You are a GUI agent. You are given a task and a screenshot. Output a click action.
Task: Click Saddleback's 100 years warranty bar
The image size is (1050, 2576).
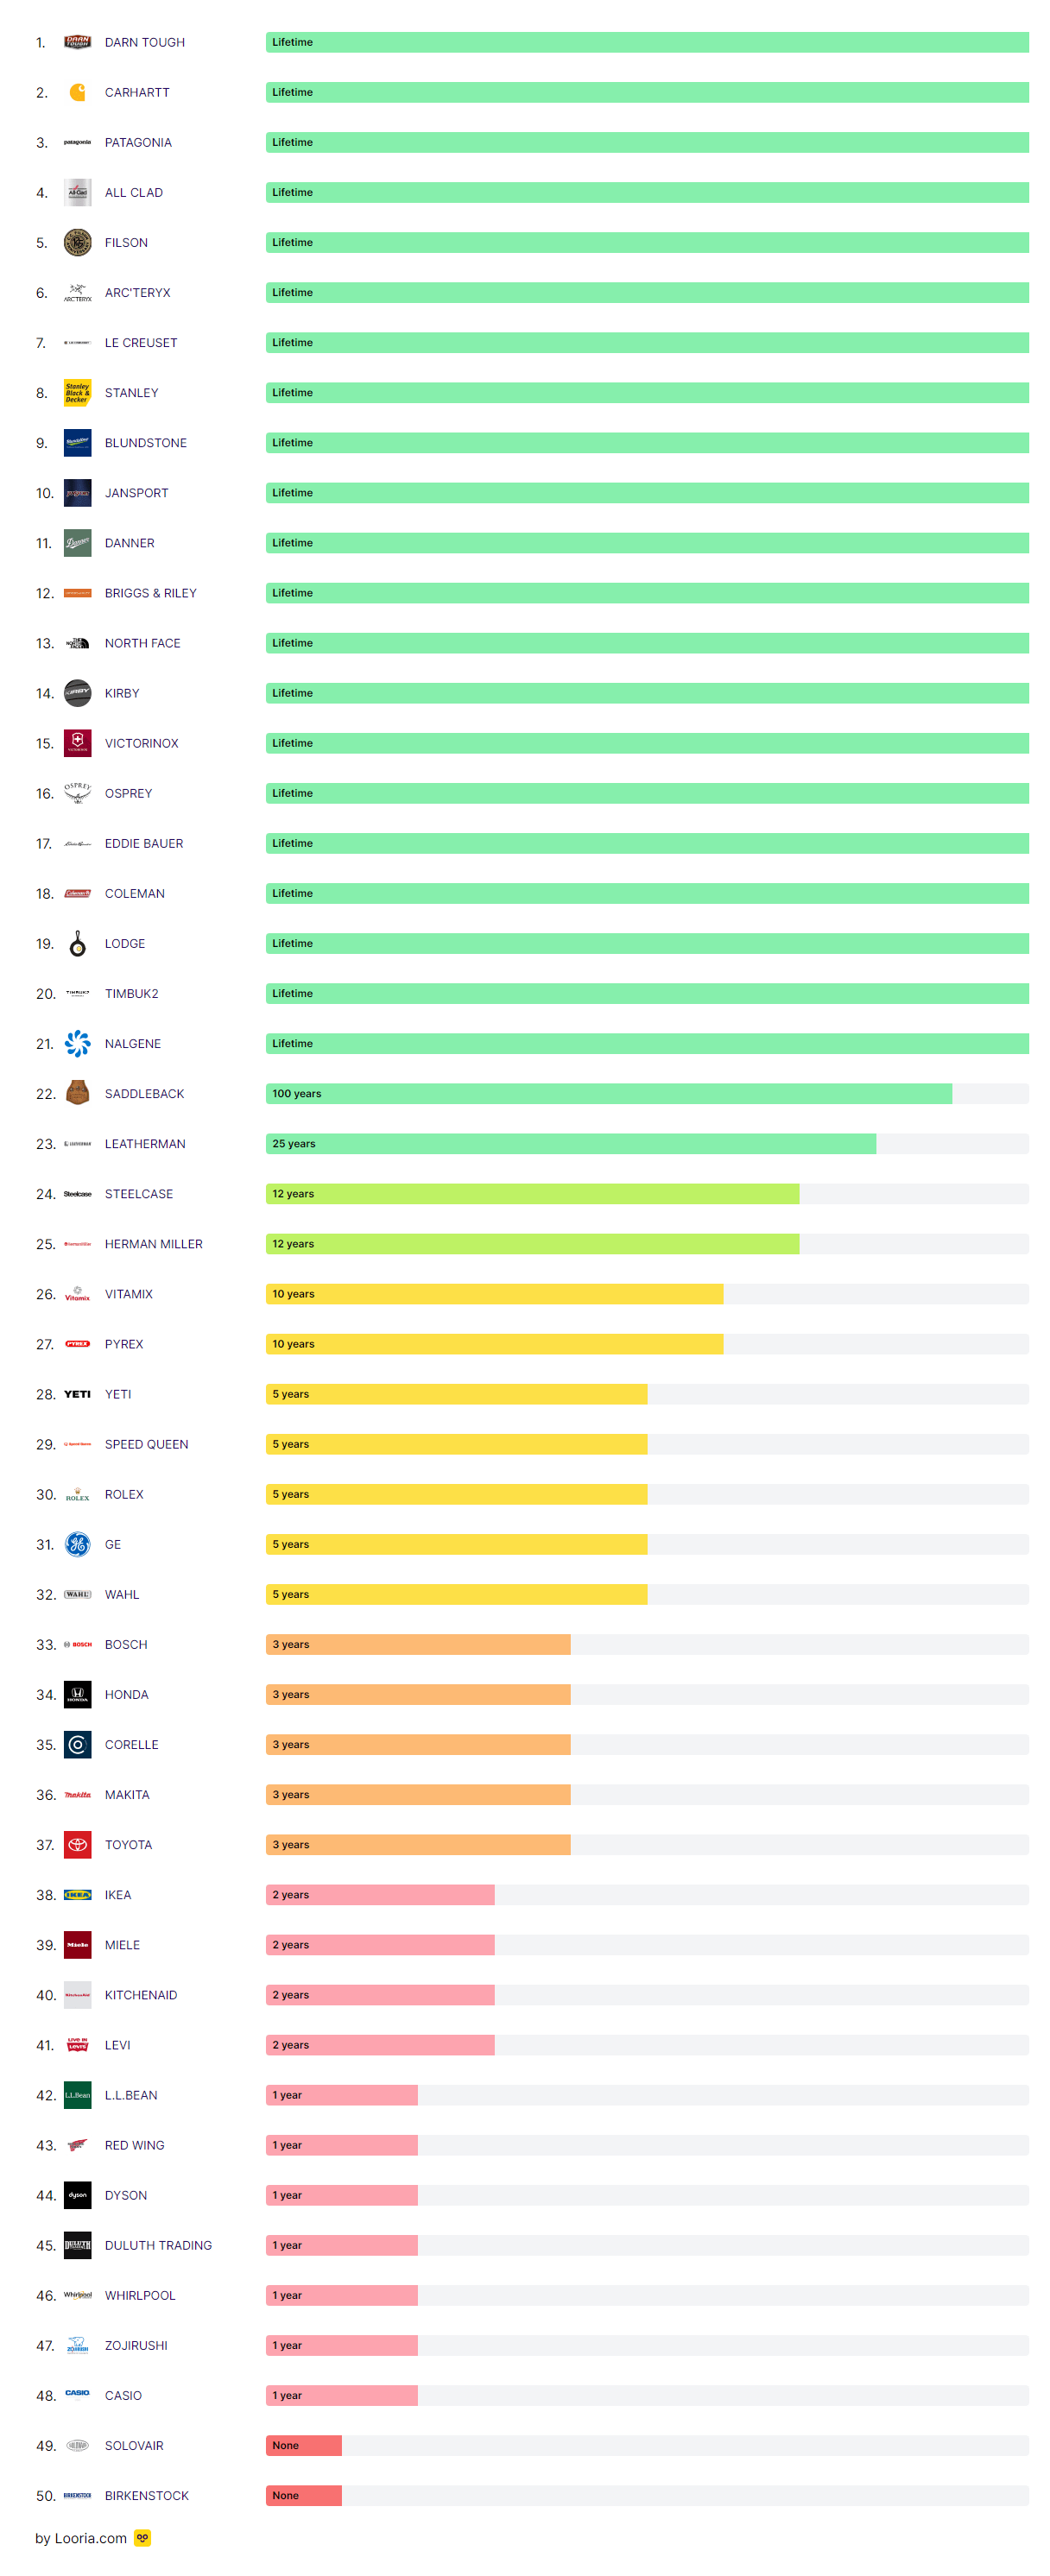608,1093
